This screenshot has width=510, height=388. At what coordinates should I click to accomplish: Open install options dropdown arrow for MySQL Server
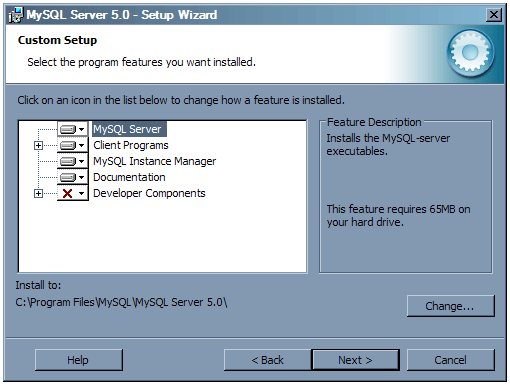pos(81,129)
